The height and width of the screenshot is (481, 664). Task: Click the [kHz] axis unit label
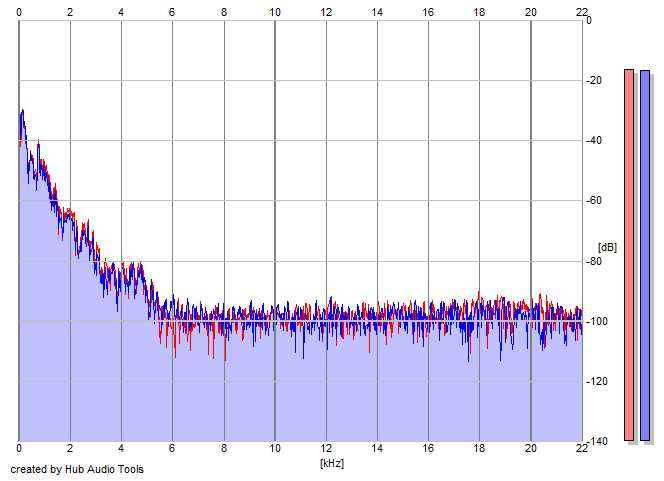pyautogui.click(x=332, y=463)
